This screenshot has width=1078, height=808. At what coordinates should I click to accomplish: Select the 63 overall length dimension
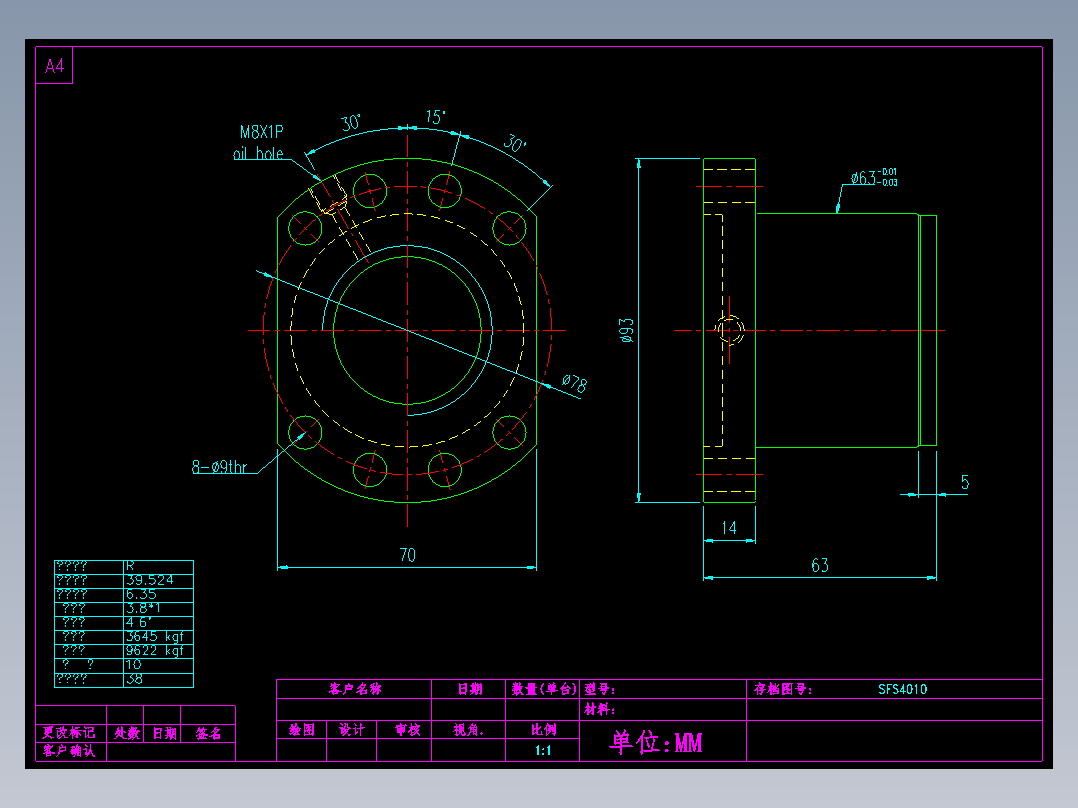[x=820, y=565]
